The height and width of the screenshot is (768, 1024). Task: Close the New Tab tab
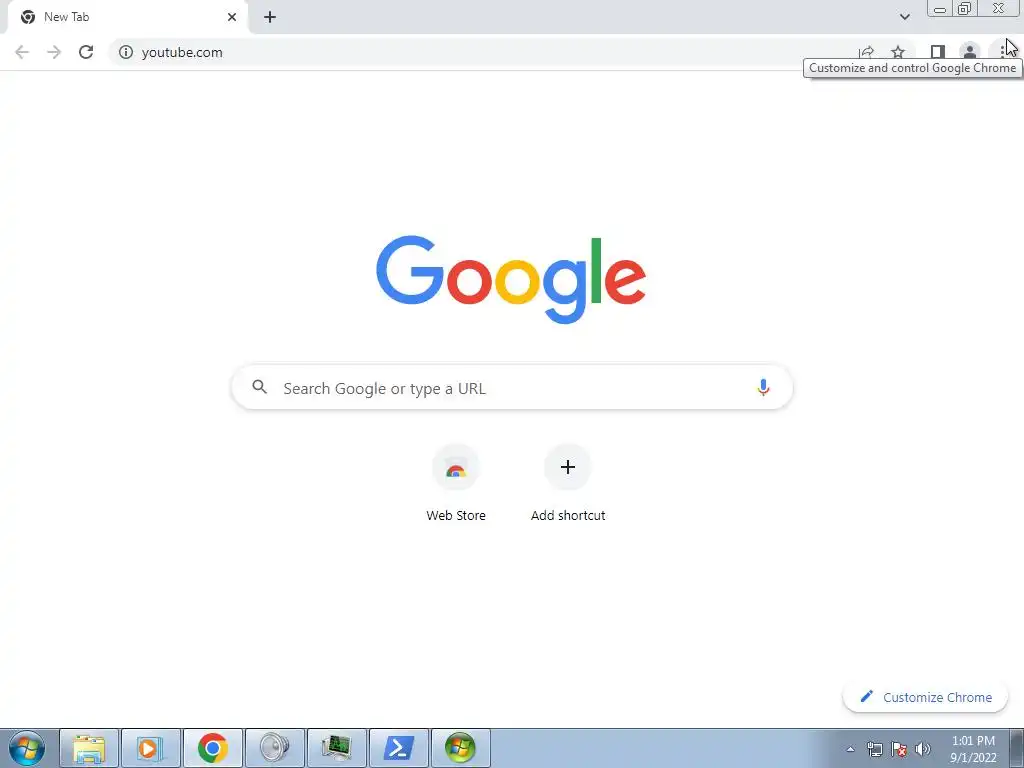tap(232, 17)
